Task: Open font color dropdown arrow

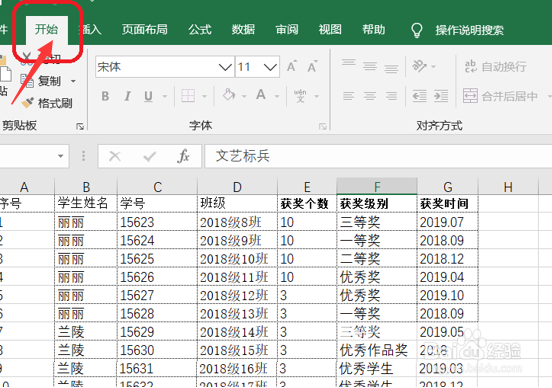Action: (277, 96)
